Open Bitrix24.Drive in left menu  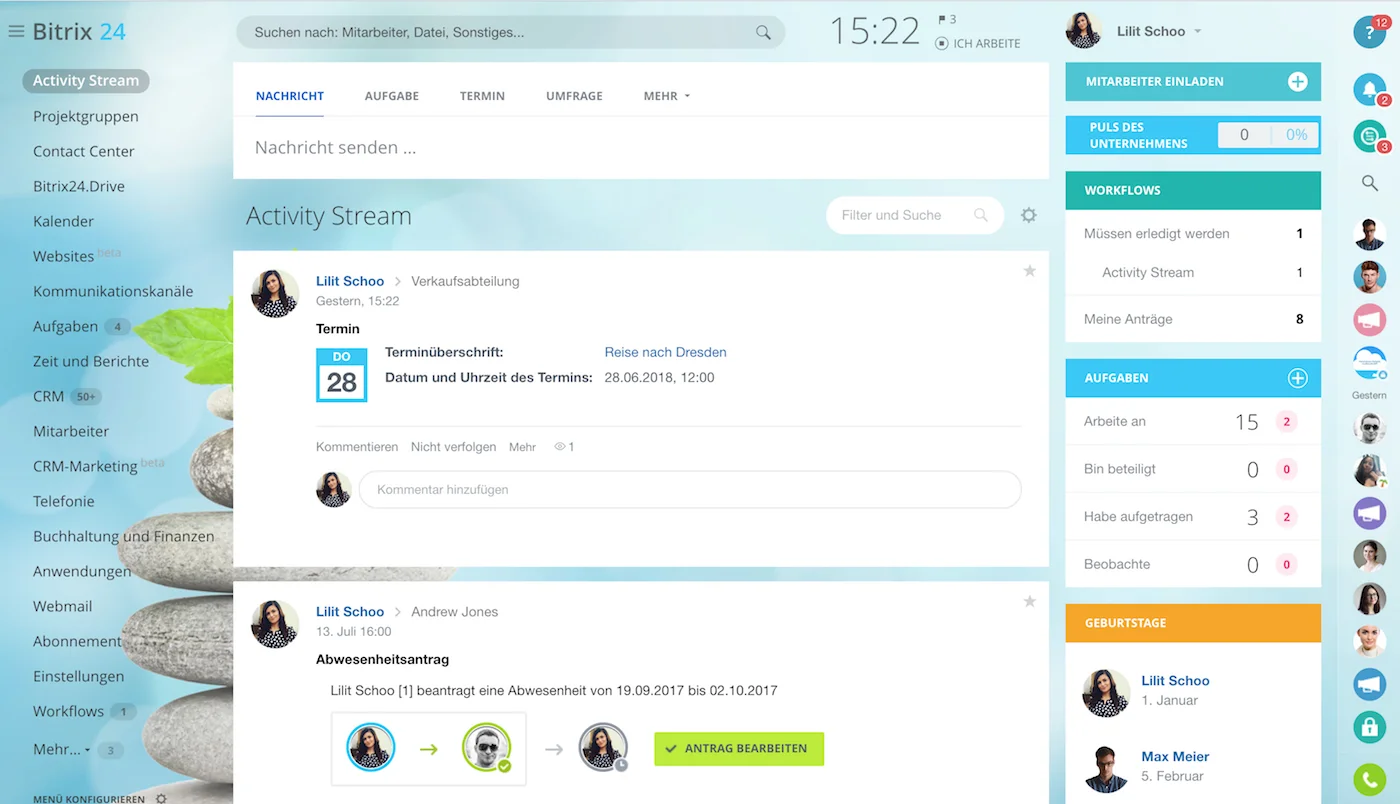point(79,186)
